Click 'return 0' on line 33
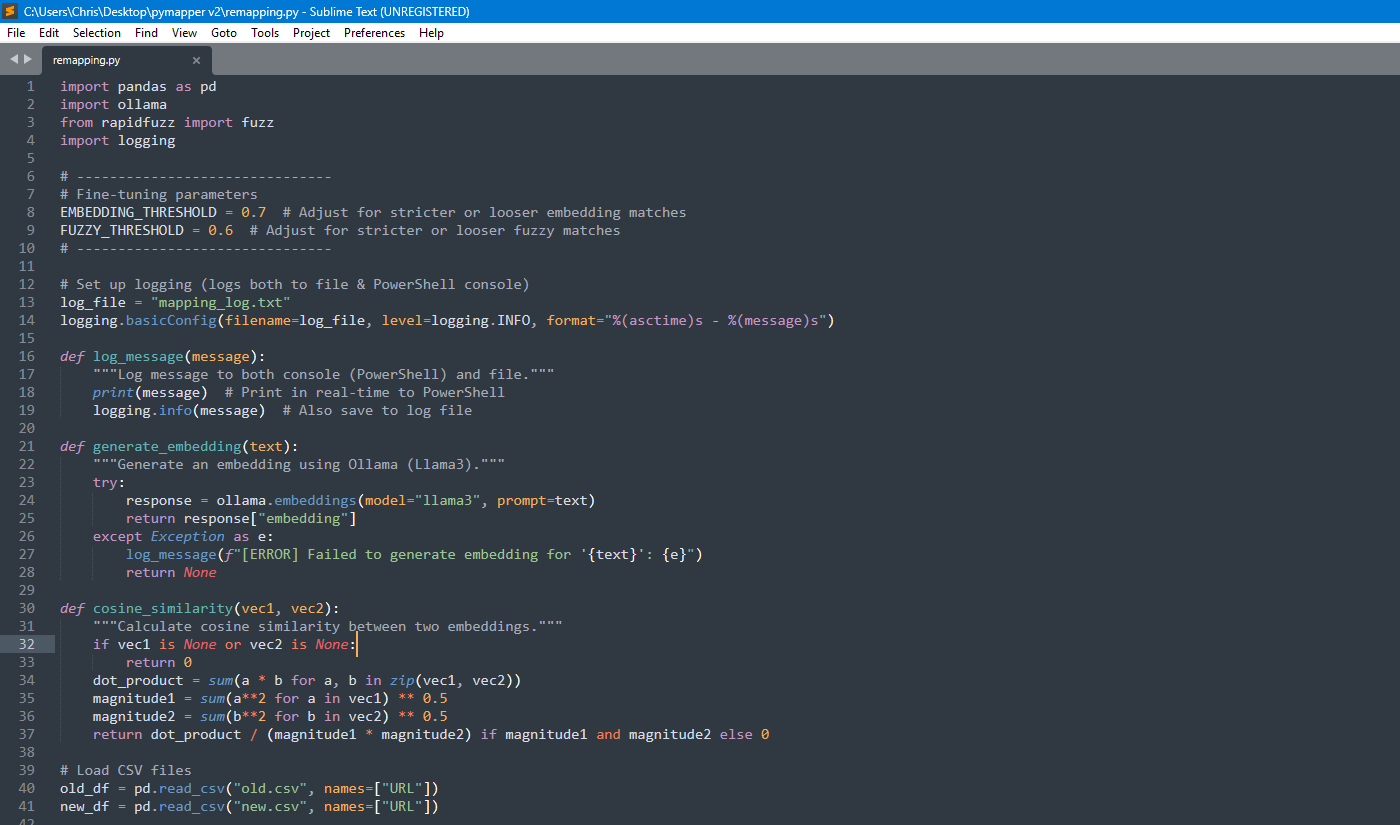This screenshot has height=825, width=1400. [x=159, y=662]
